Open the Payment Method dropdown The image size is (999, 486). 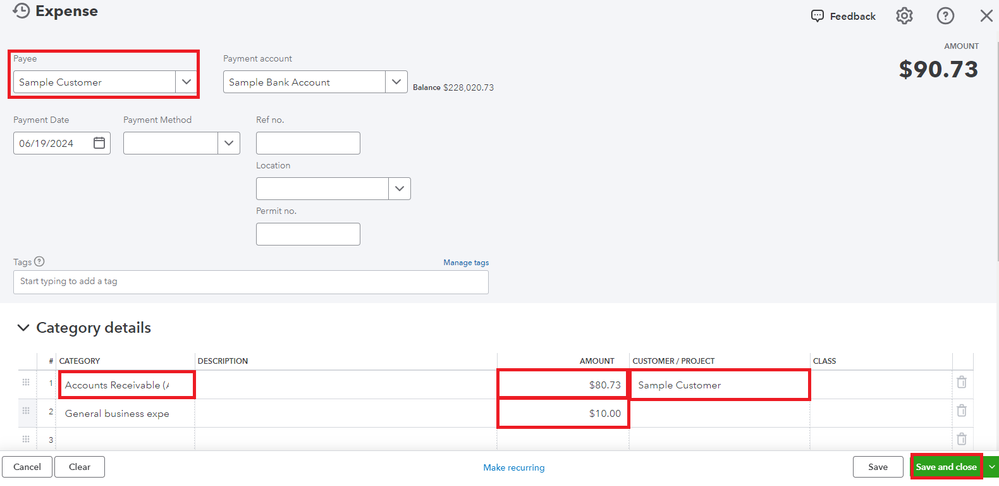(x=229, y=143)
